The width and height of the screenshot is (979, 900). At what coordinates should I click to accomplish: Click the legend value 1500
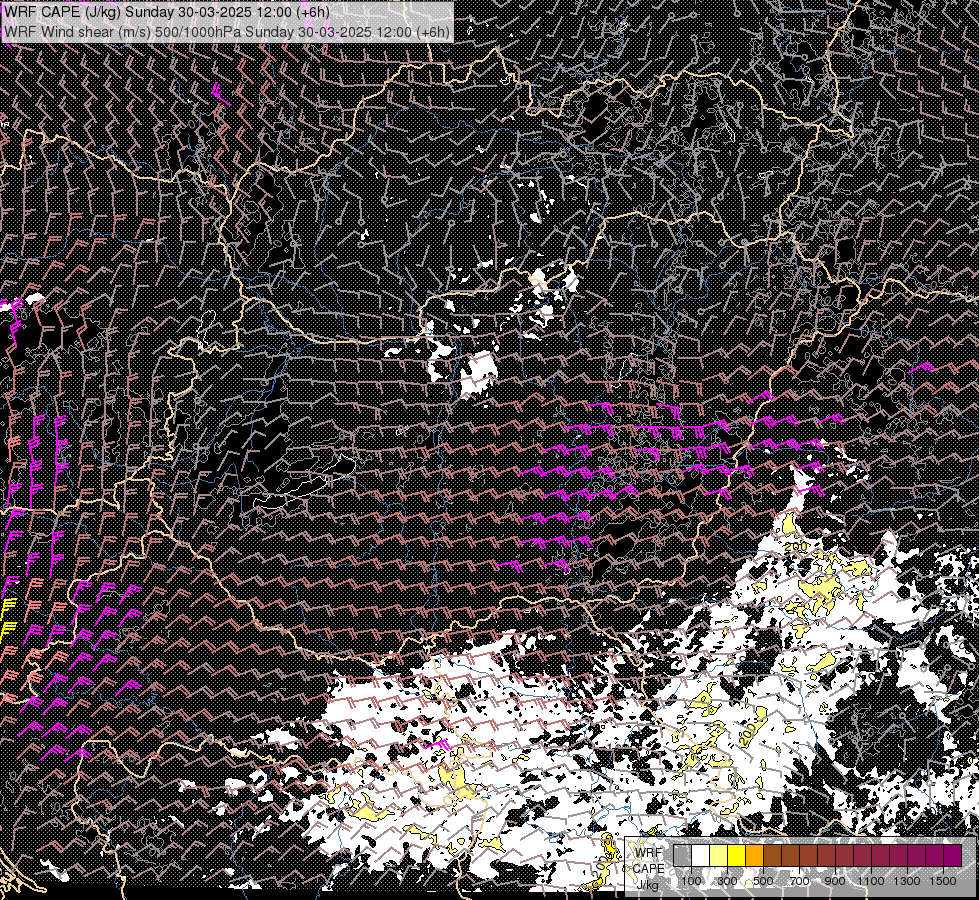coord(943,881)
